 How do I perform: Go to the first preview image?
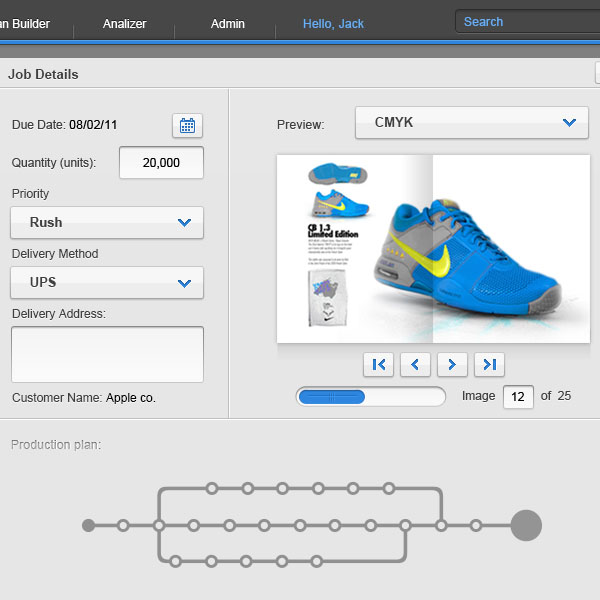[x=378, y=364]
